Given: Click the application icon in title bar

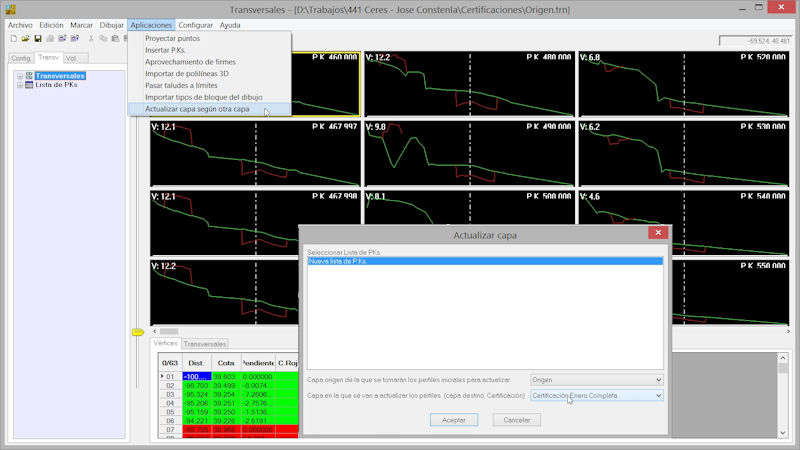Looking at the screenshot, I should pyautogui.click(x=10, y=9).
